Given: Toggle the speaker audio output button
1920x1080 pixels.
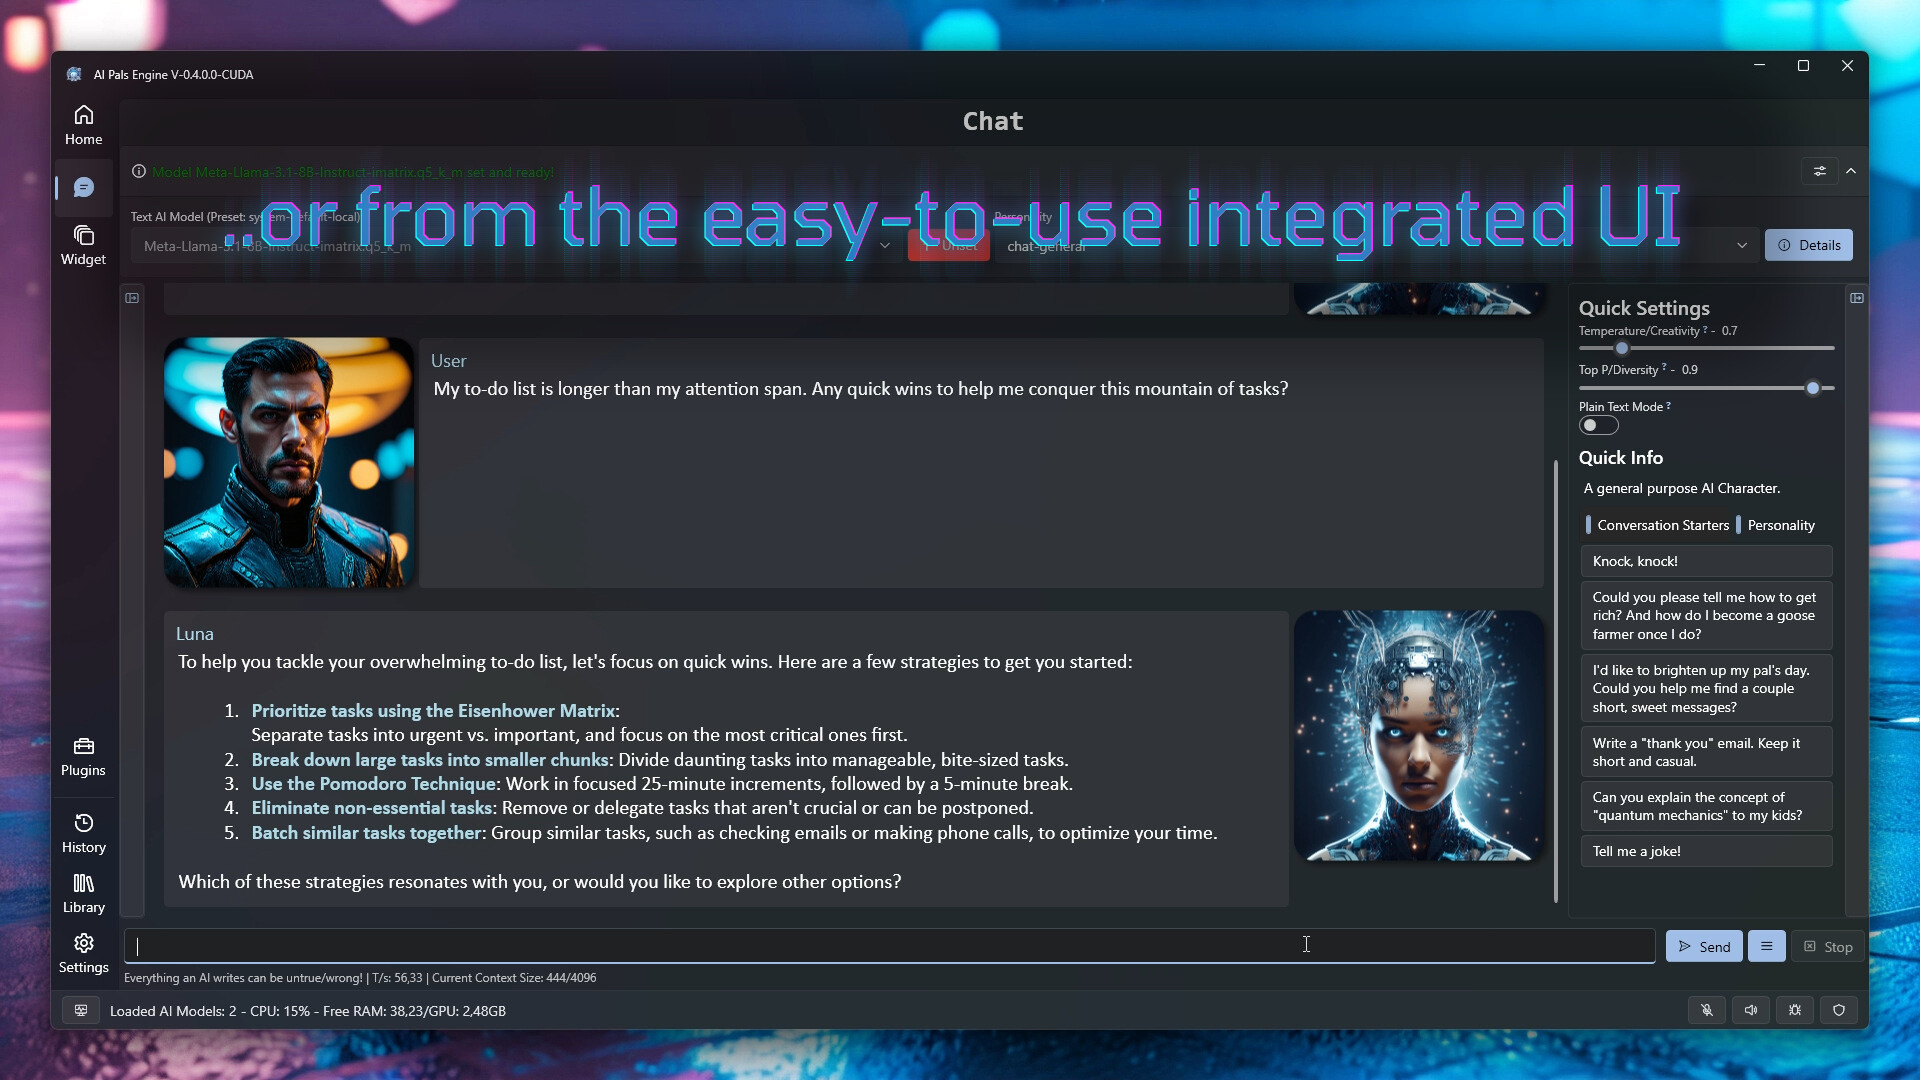Looking at the screenshot, I should click(1751, 1010).
